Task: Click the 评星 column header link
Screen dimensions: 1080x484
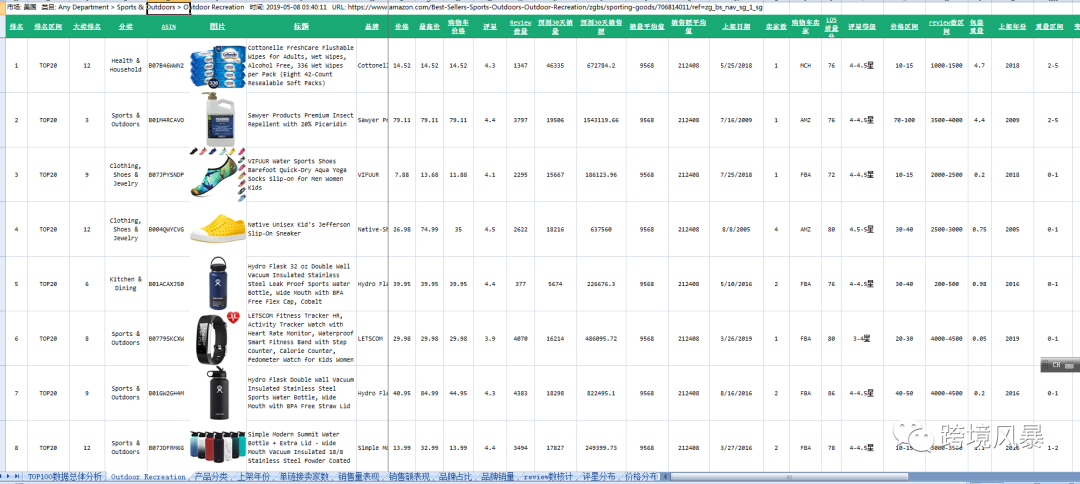Action: [490, 26]
